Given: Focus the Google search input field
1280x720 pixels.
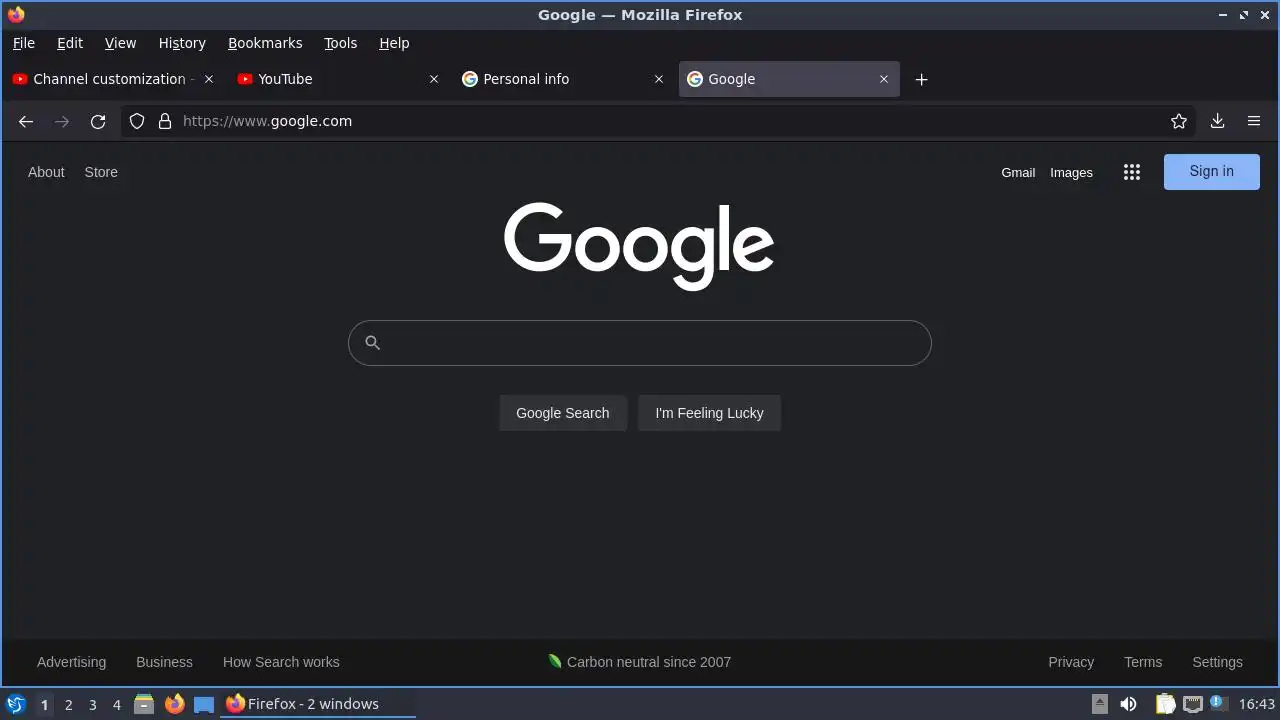Looking at the screenshot, I should 640,343.
